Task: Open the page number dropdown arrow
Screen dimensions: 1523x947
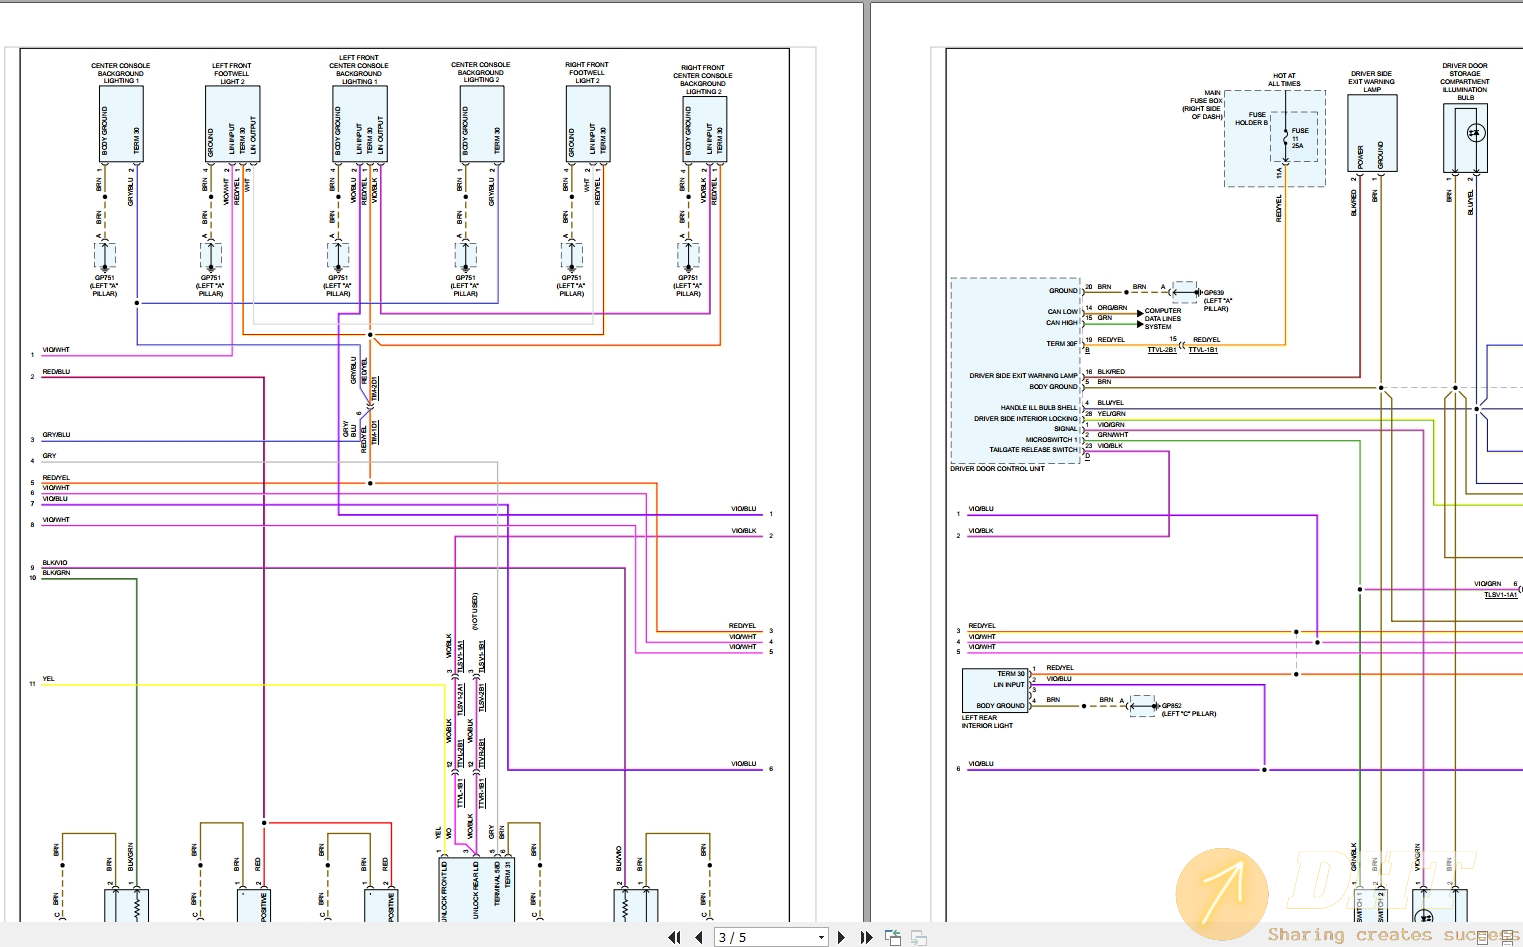Action: click(822, 938)
